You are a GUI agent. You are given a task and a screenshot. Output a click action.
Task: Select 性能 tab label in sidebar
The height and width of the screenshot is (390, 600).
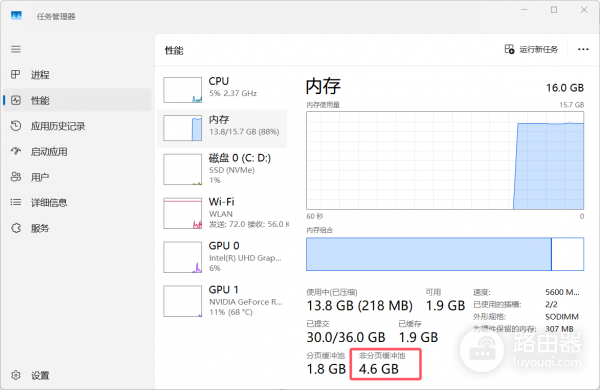(x=40, y=101)
